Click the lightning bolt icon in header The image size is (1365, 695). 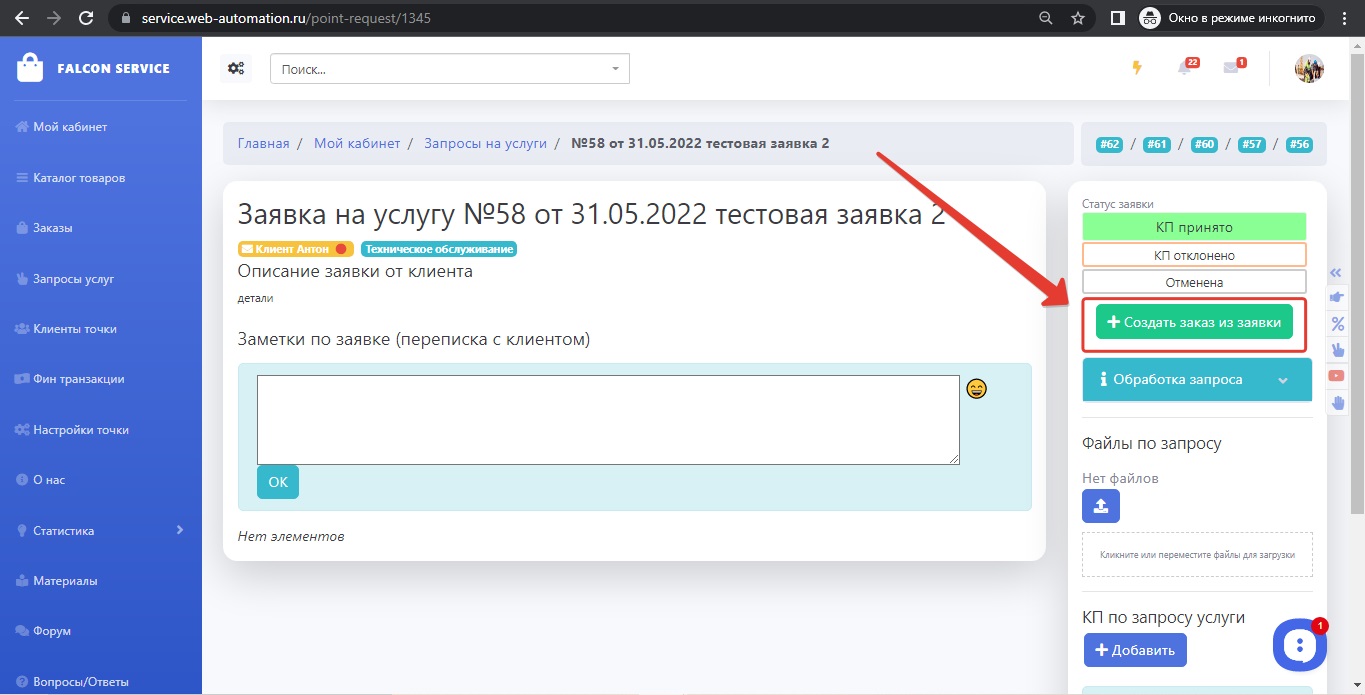1136,68
